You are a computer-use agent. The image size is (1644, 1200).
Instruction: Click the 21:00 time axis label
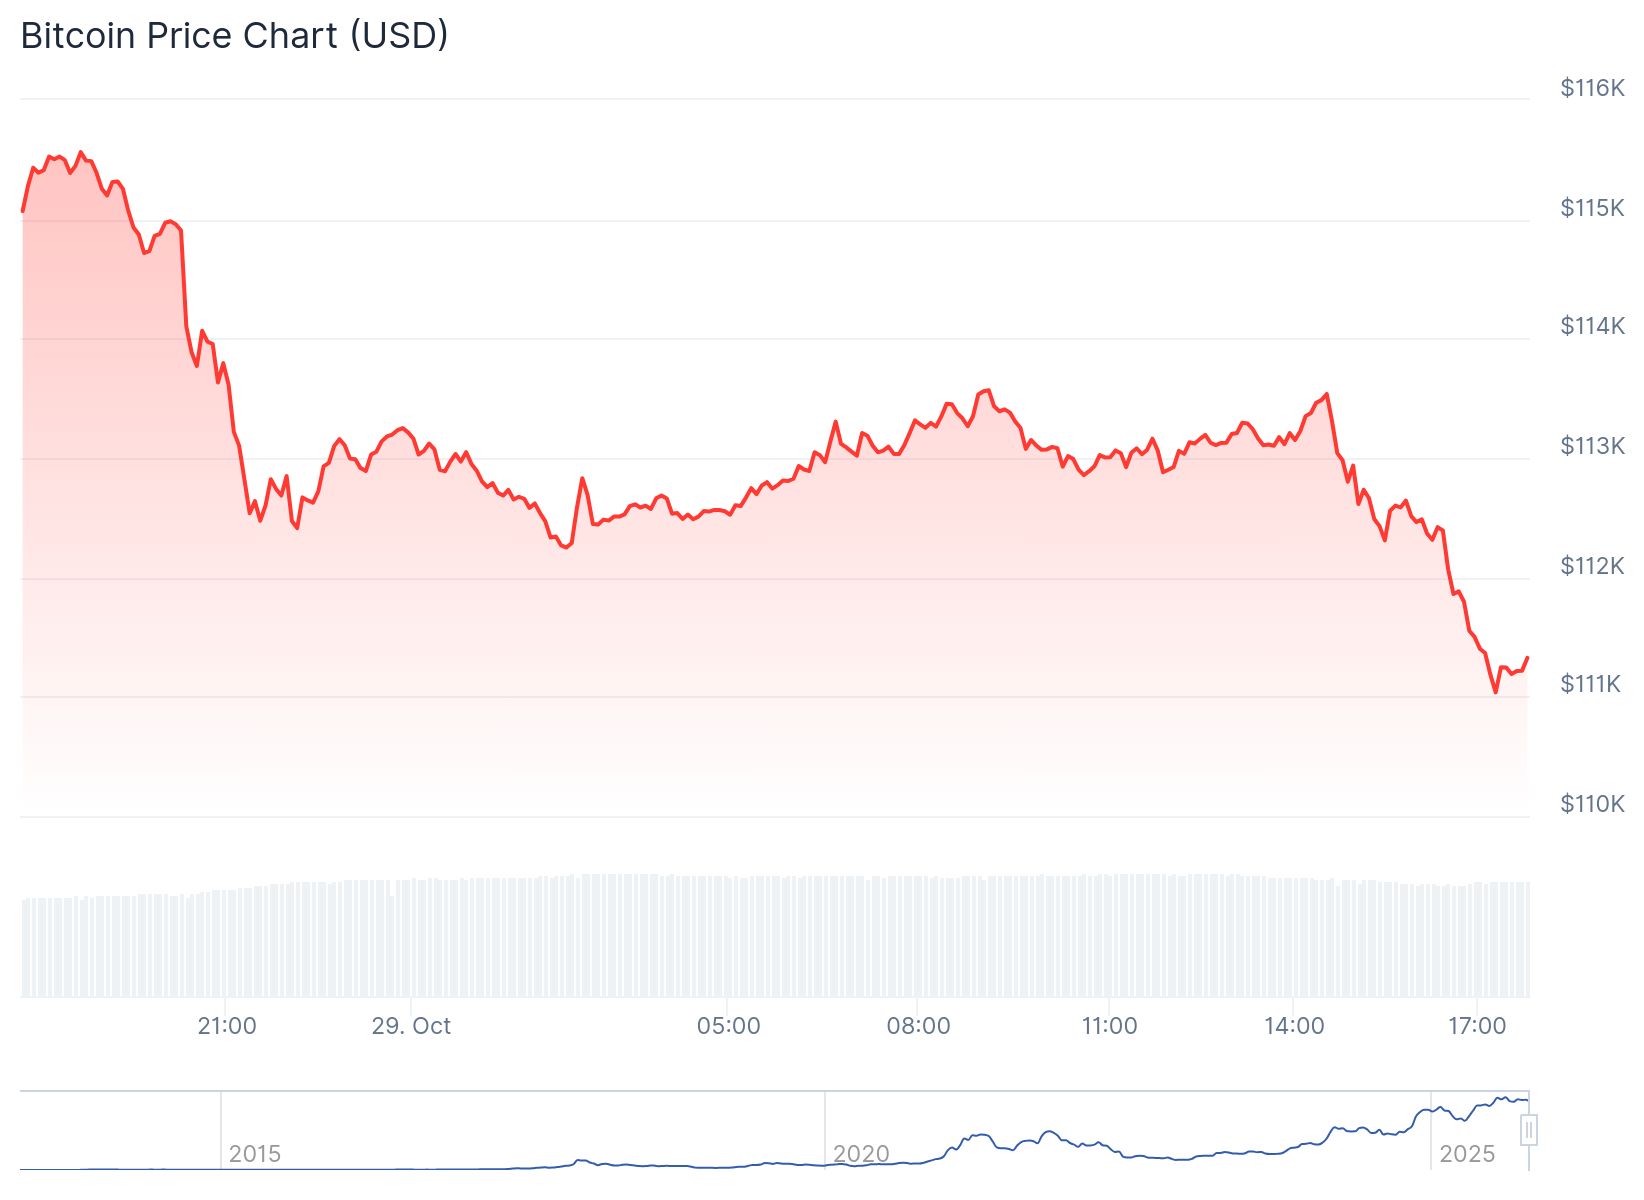[227, 1026]
